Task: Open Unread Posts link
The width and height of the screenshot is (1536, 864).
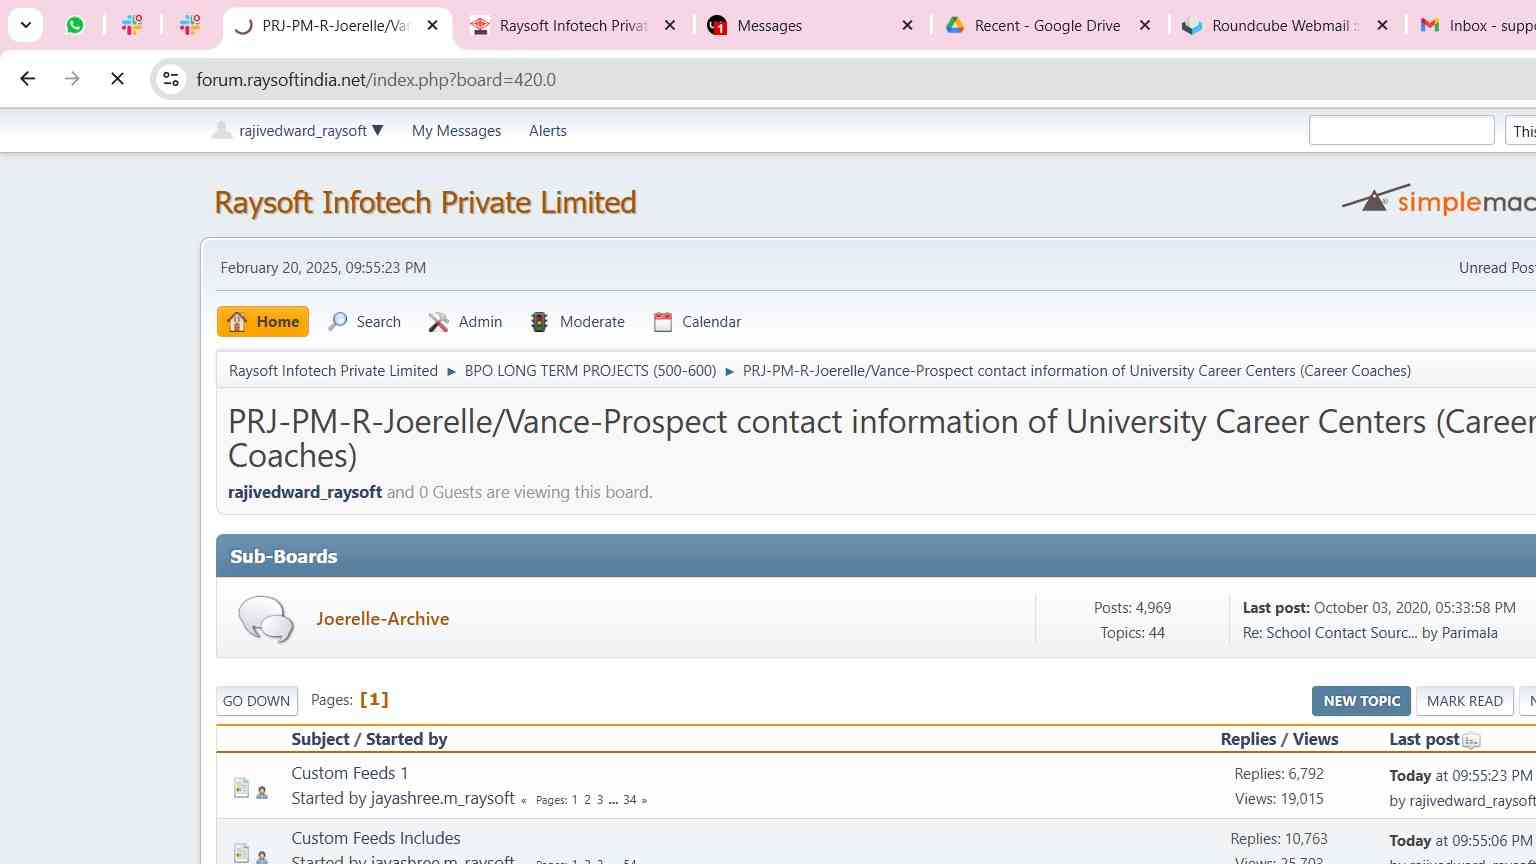Action: point(1497,268)
